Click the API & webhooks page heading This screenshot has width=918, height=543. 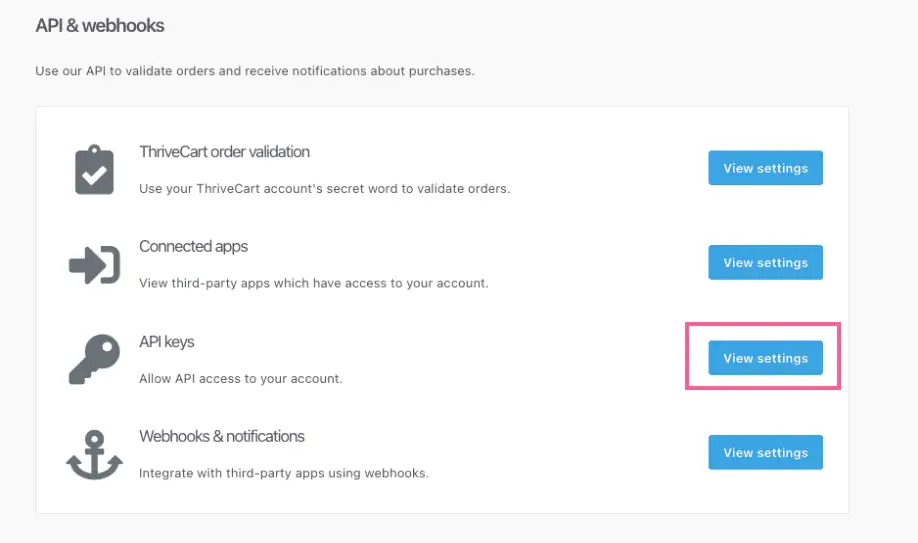(100, 26)
